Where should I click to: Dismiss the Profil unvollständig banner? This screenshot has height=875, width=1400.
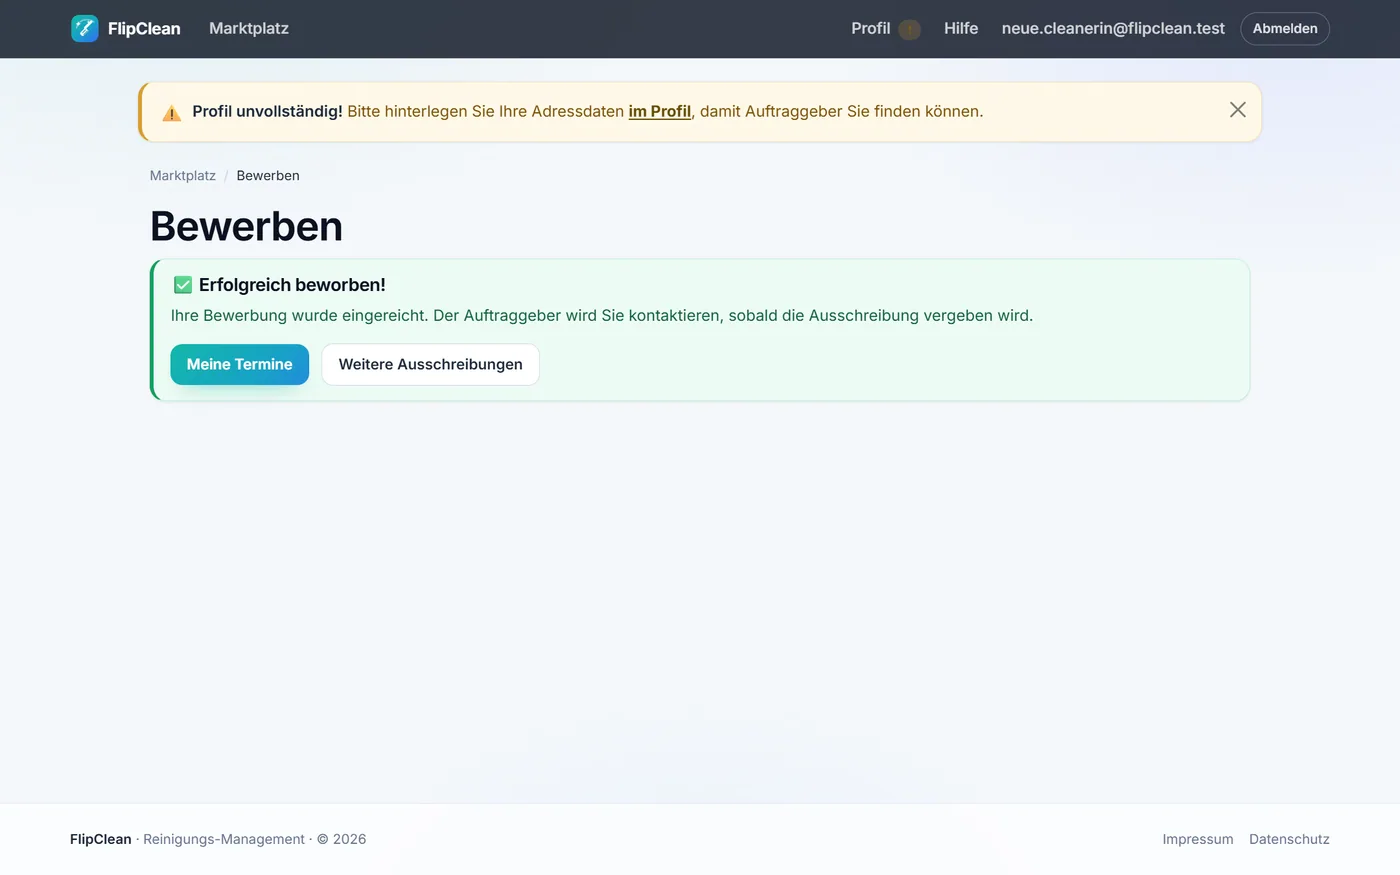pyautogui.click(x=1238, y=110)
